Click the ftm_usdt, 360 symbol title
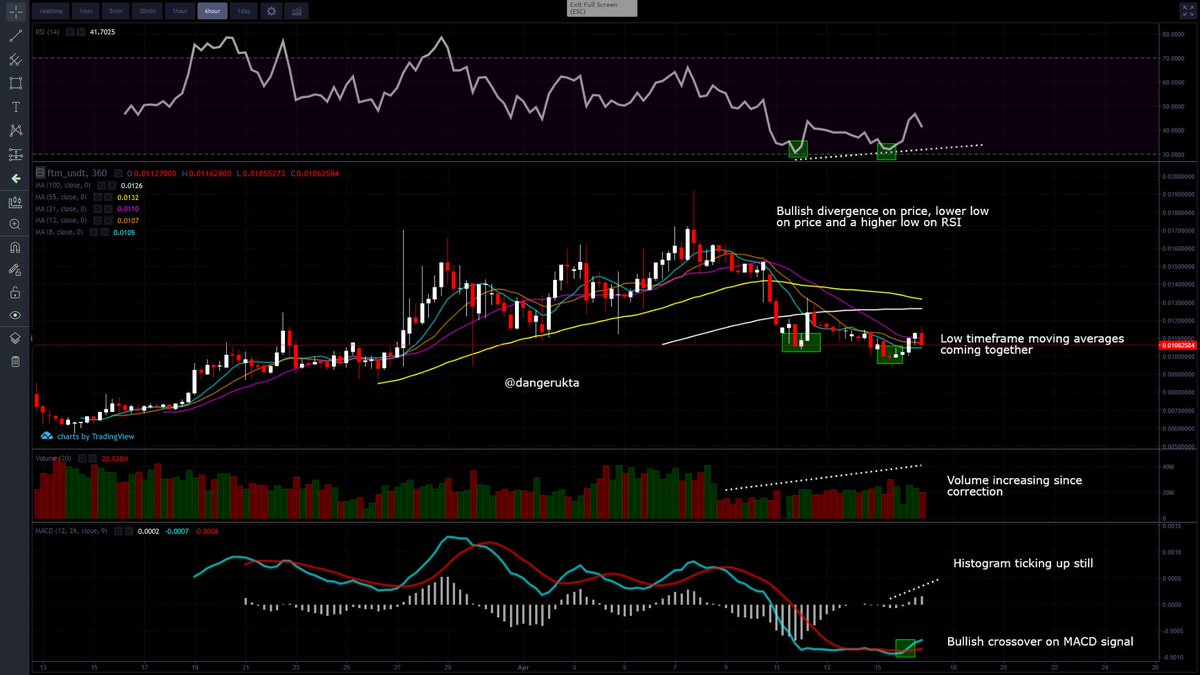Screen dimensions: 1200x675 tap(77, 172)
